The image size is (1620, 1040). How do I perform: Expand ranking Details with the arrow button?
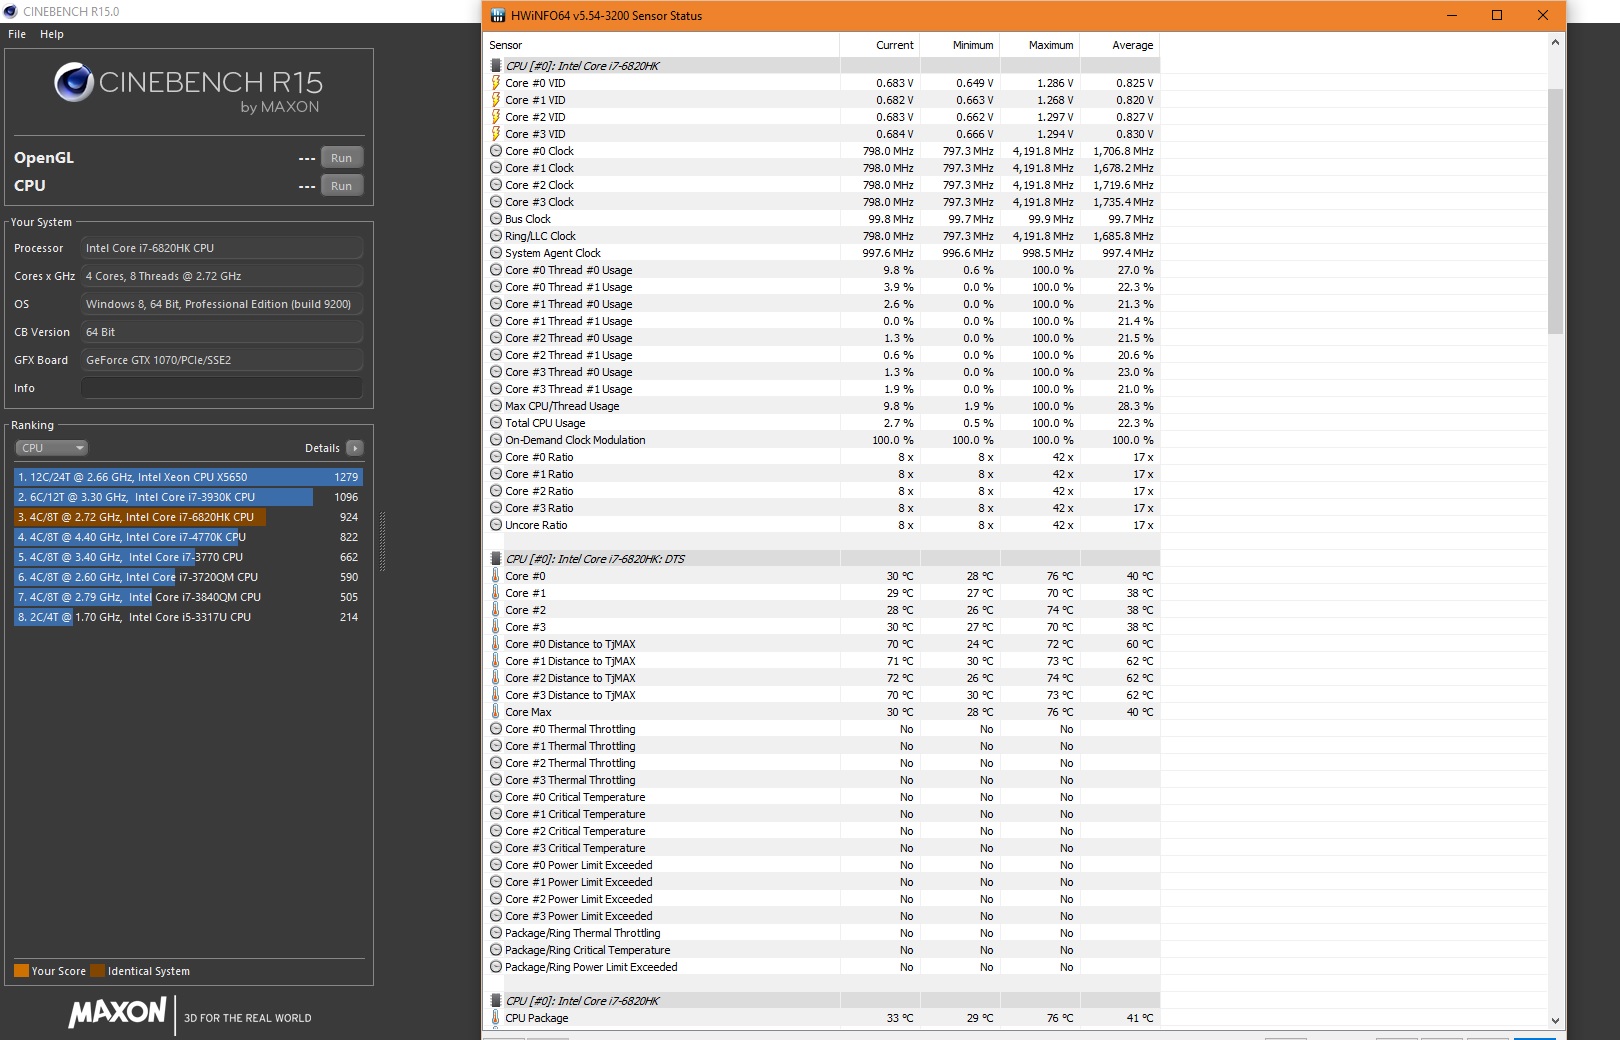pos(355,448)
